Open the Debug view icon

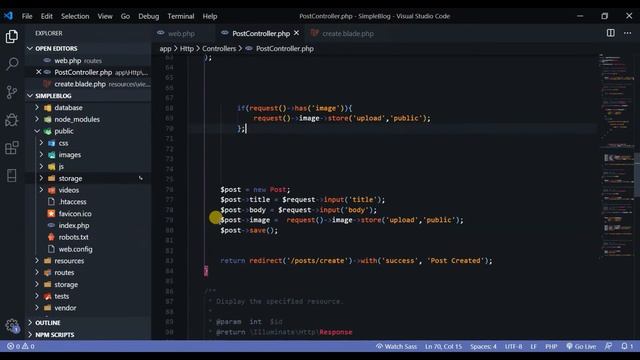pyautogui.click(x=12, y=120)
